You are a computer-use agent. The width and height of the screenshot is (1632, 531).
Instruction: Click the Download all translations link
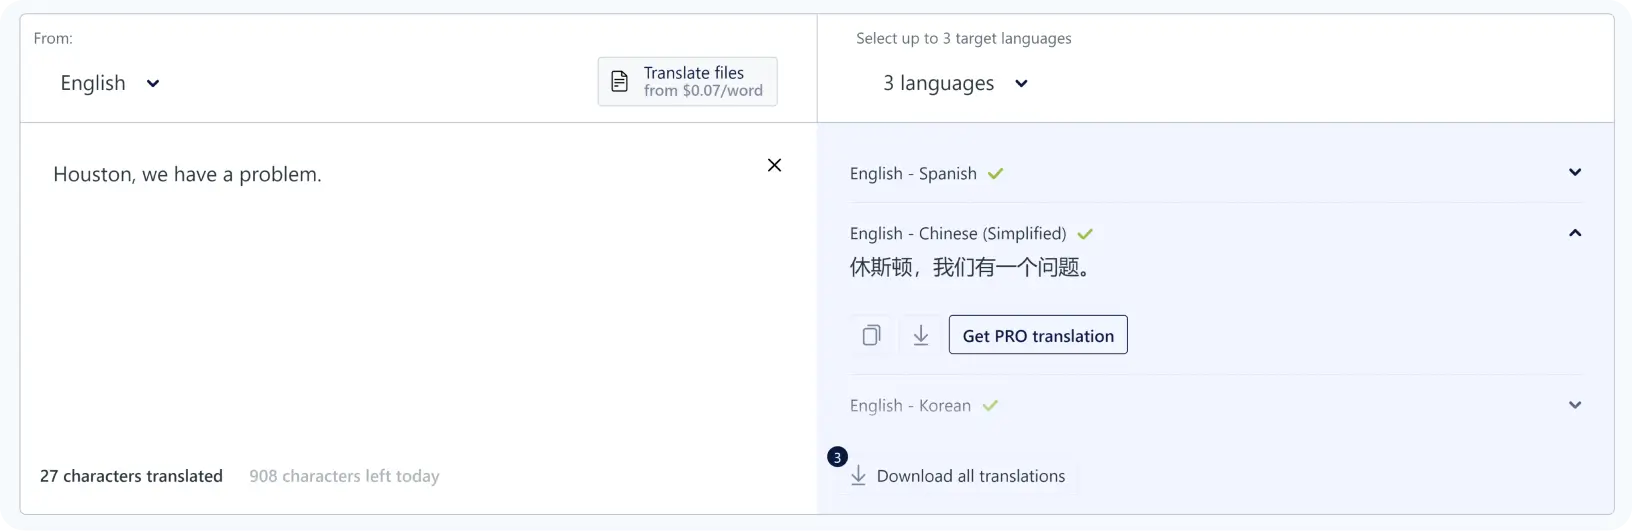[x=971, y=476]
